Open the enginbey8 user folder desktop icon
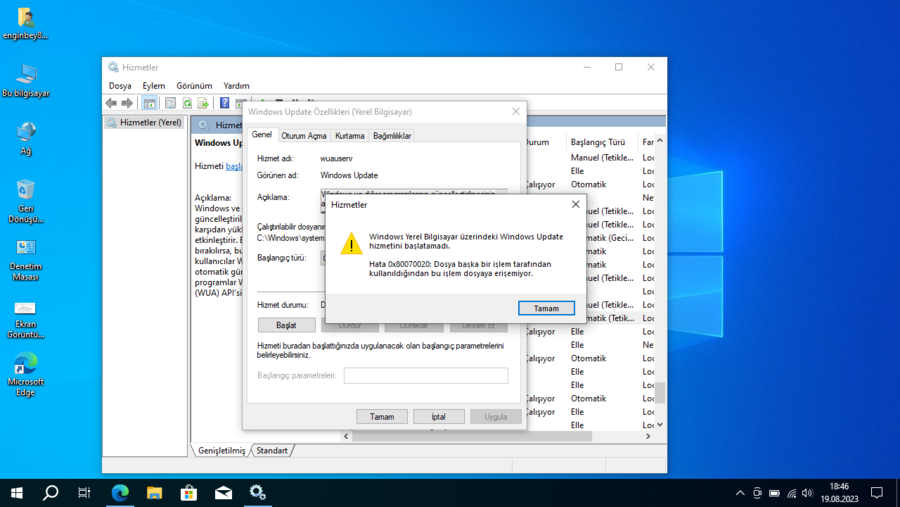900x507 pixels. [x=25, y=24]
